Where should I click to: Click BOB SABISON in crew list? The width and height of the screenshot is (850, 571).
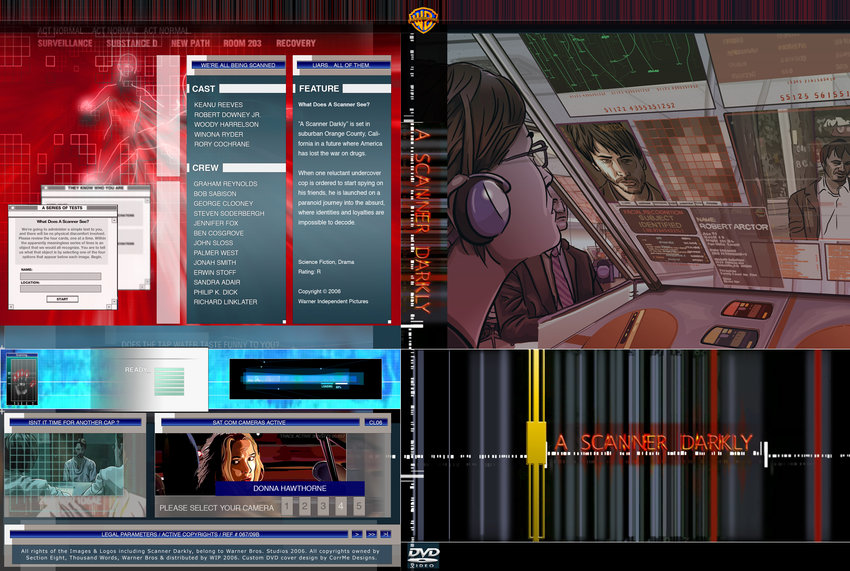tap(215, 194)
